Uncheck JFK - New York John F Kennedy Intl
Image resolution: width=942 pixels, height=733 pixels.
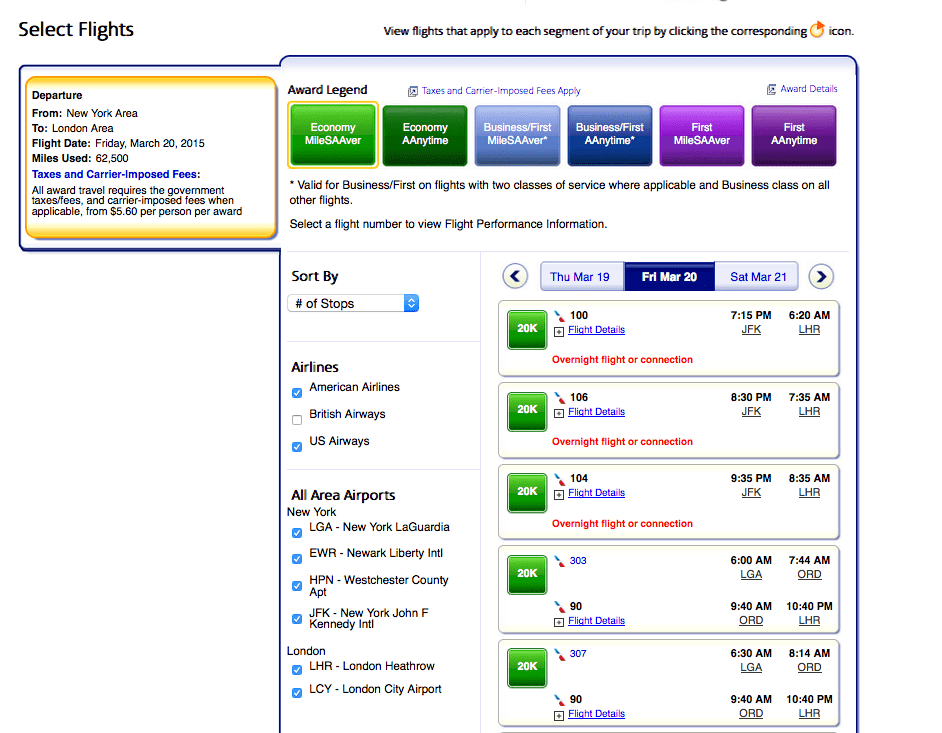(x=297, y=619)
